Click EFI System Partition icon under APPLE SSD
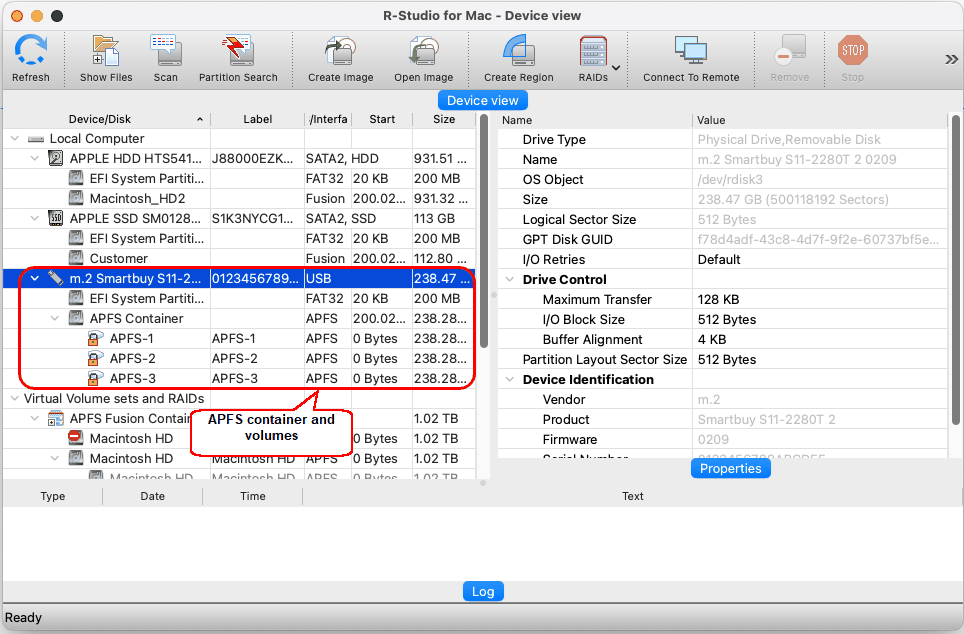The height and width of the screenshot is (634, 964). (76, 239)
